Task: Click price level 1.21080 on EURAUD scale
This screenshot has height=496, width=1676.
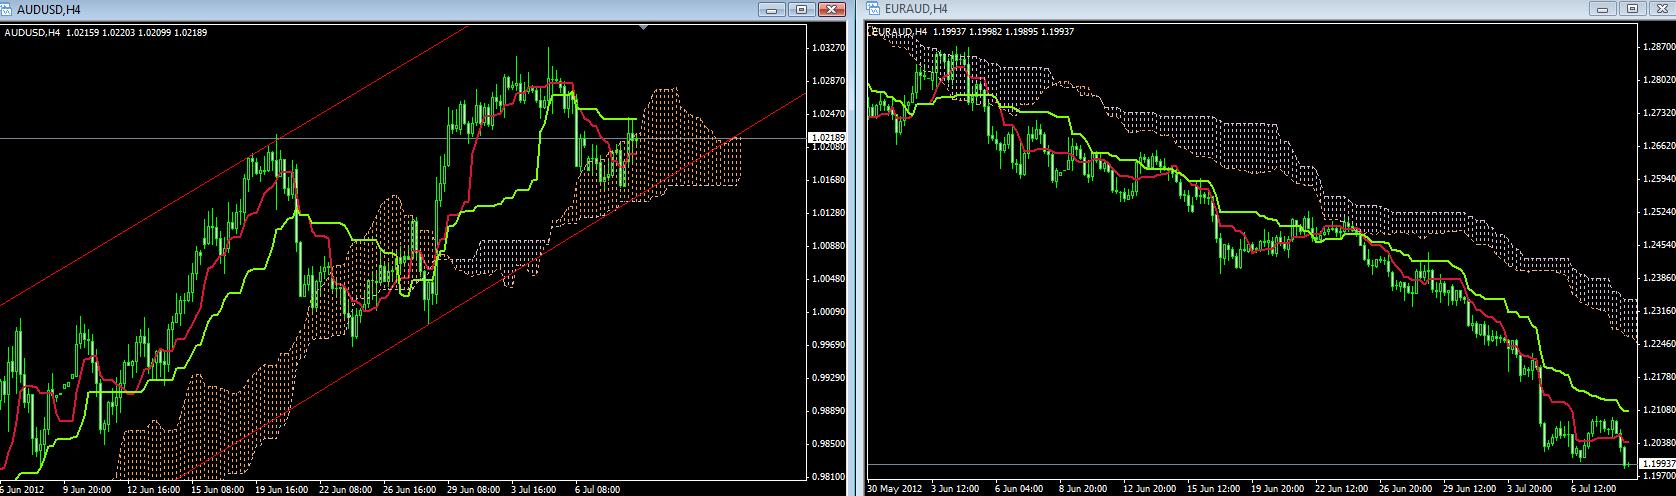Action: pos(1659,410)
